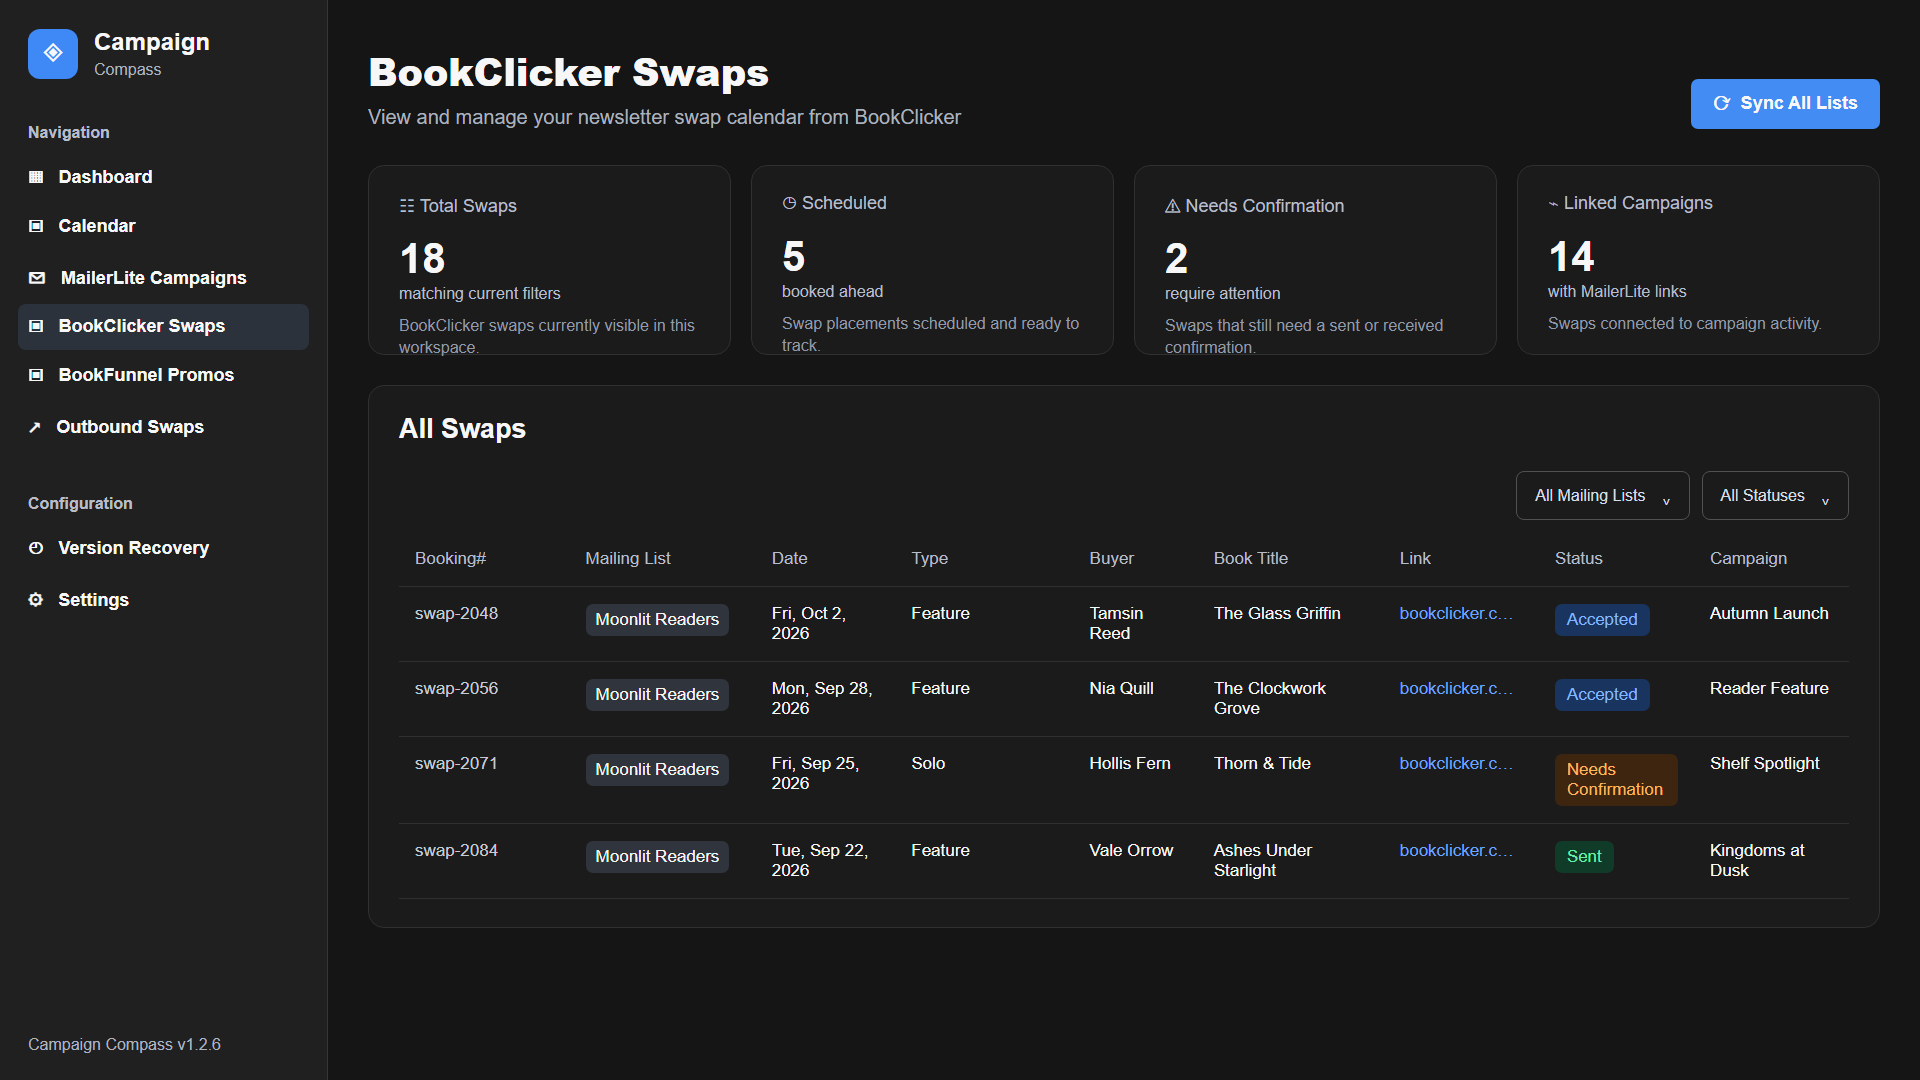Click Sent status badge on swap-2084
Screen dimensions: 1920x1080
[1583, 857]
